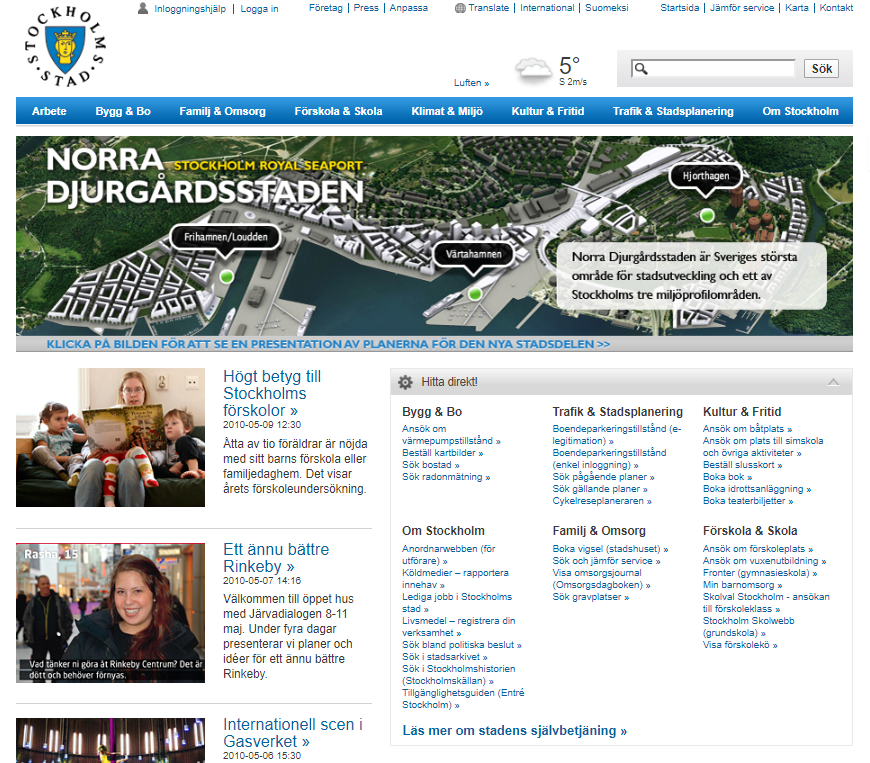Viewport: 870px width, 763px height.
Task: Click the gear icon in Hitta direkt
Action: tap(406, 382)
